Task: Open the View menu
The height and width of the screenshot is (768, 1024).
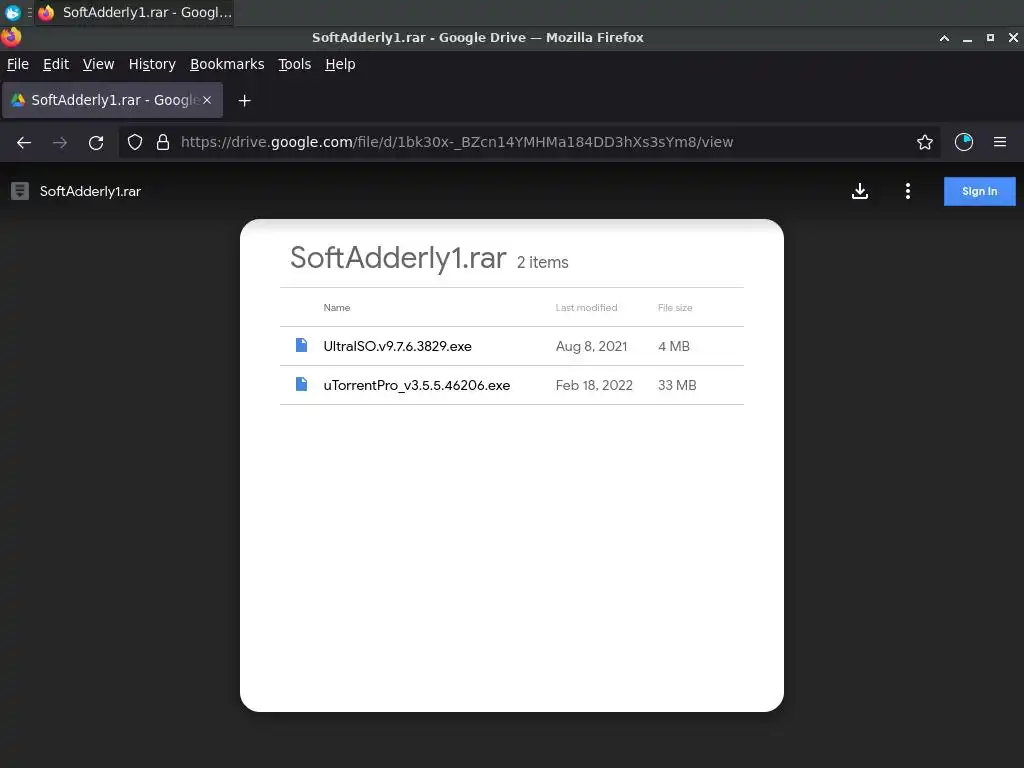Action: click(98, 64)
